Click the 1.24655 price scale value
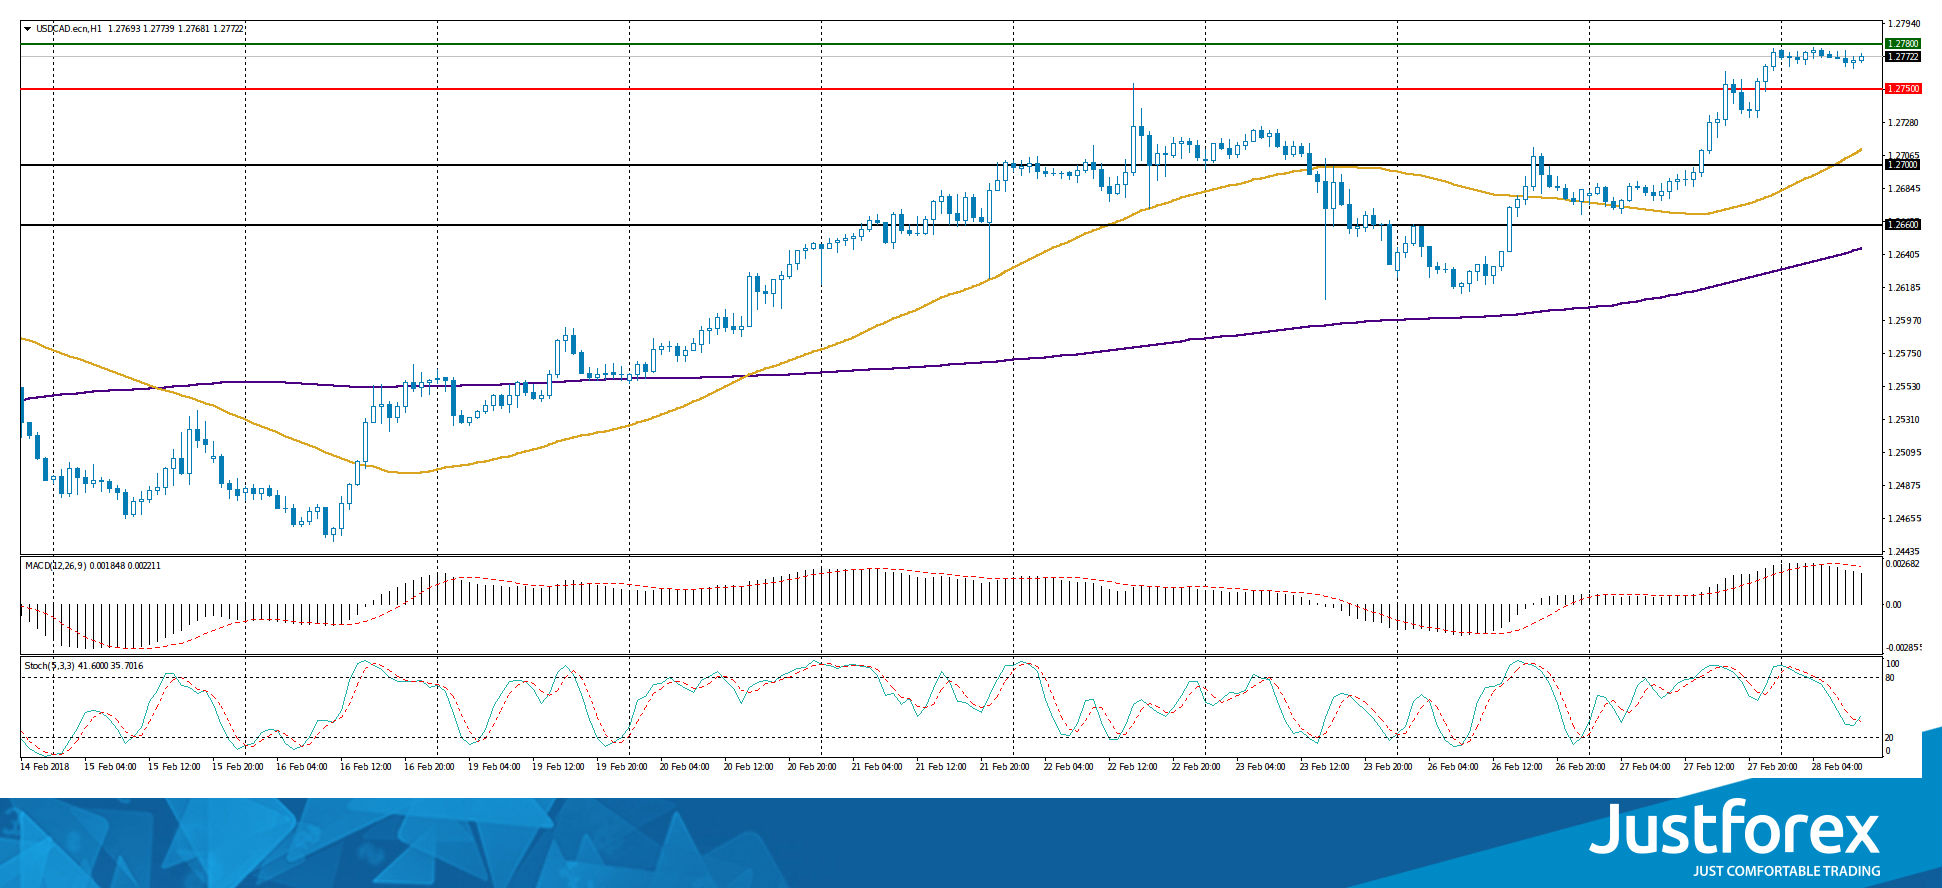The width and height of the screenshot is (1942, 888). (1904, 519)
